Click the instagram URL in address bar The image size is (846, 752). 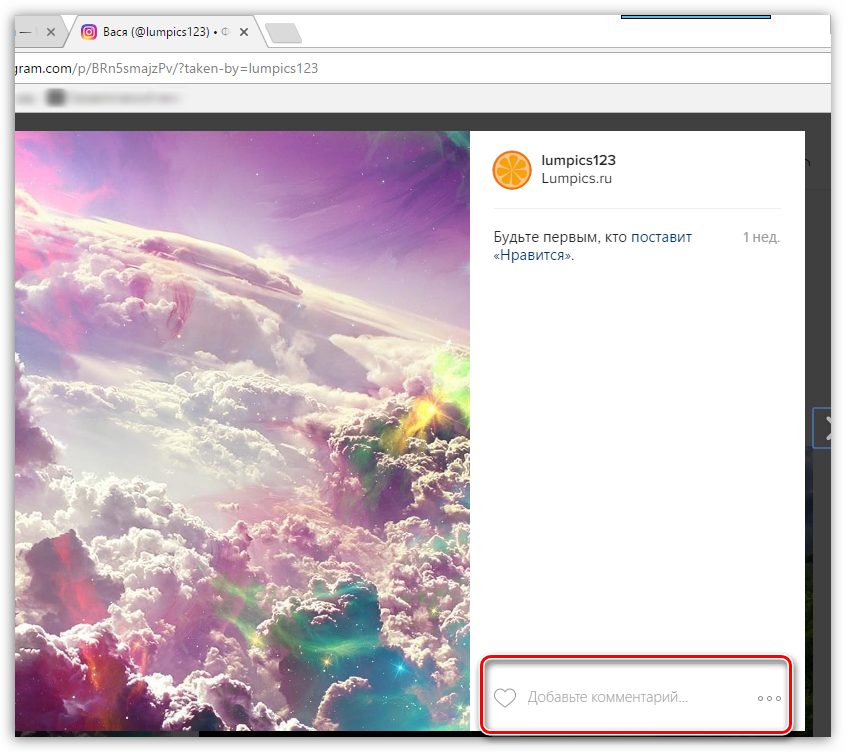coord(166,69)
